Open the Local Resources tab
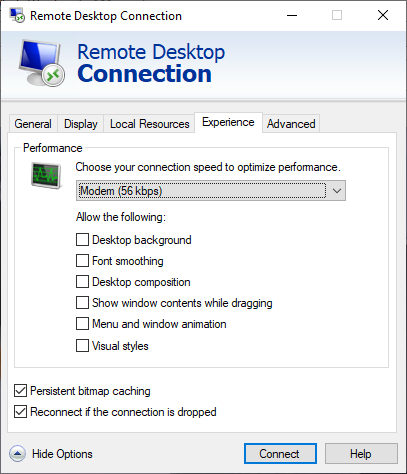Image resolution: width=407 pixels, height=474 pixels. pyautogui.click(x=149, y=124)
